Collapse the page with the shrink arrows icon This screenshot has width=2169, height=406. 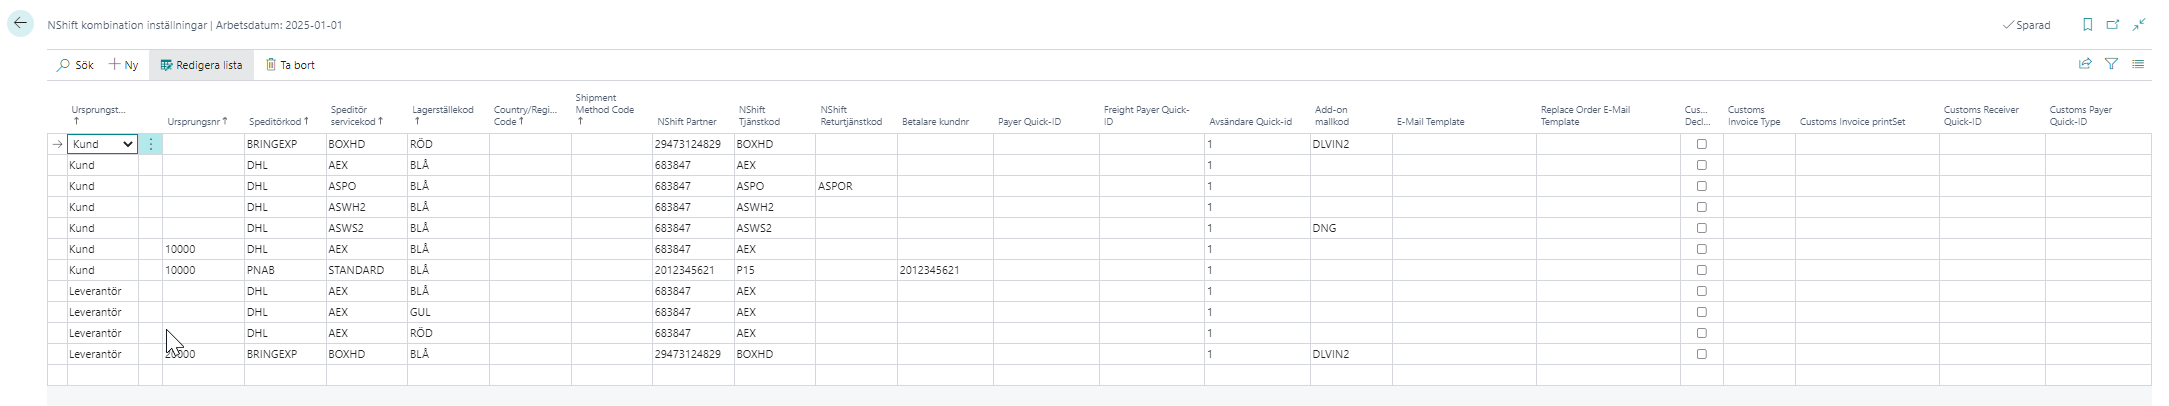click(2139, 25)
